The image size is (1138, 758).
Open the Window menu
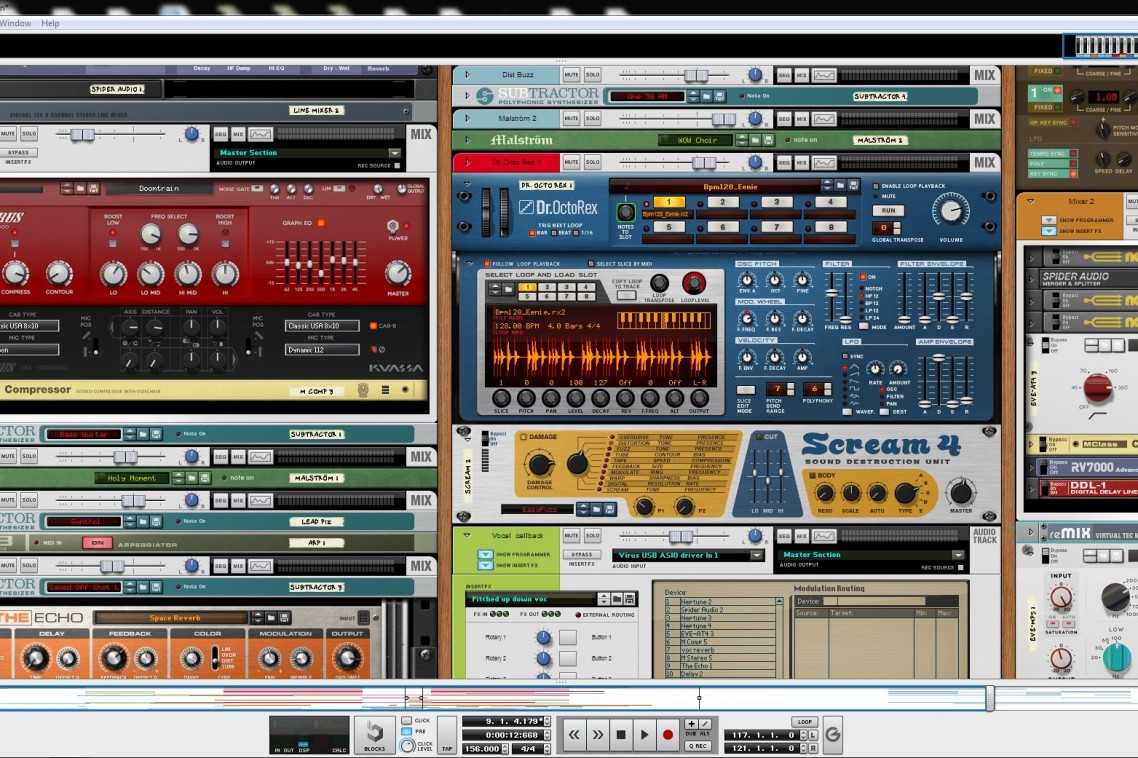pyautogui.click(x=15, y=23)
